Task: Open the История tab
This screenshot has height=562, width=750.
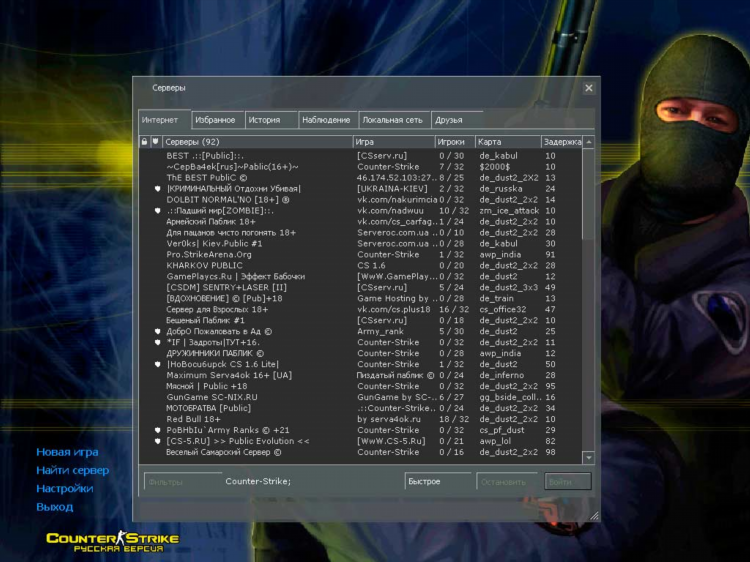Action: tap(271, 120)
